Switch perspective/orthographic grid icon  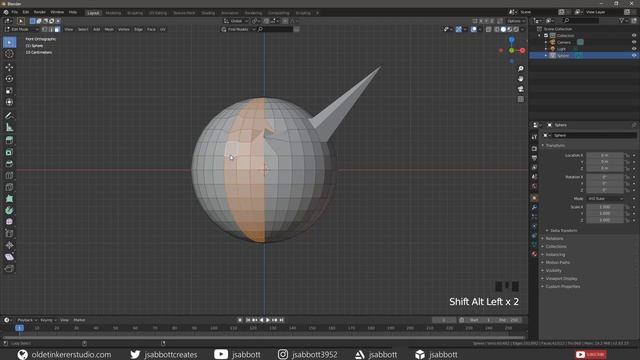coord(520,99)
